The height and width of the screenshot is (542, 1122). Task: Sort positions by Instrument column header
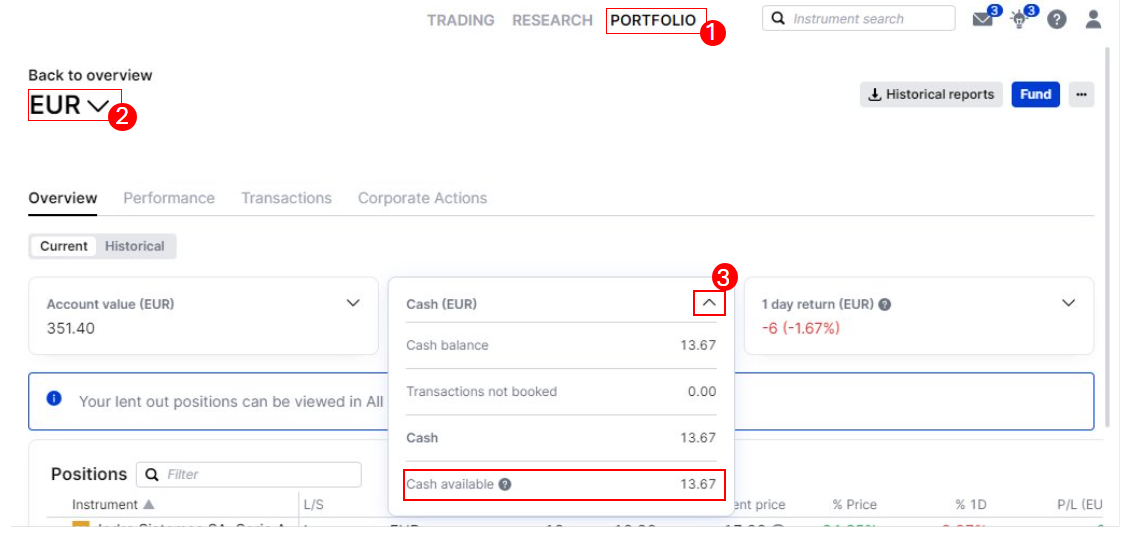105,505
